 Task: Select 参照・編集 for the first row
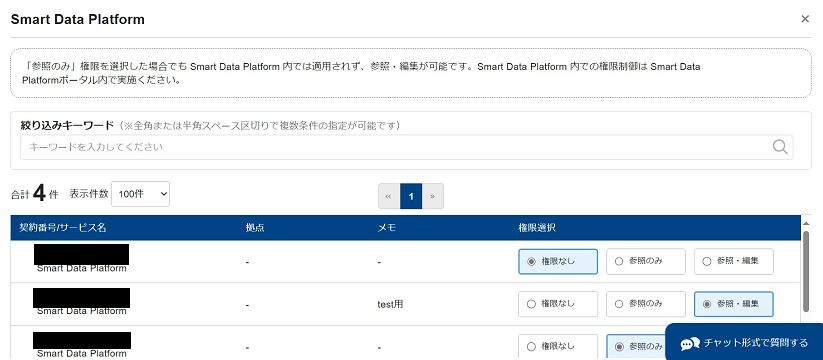[x=733, y=261]
